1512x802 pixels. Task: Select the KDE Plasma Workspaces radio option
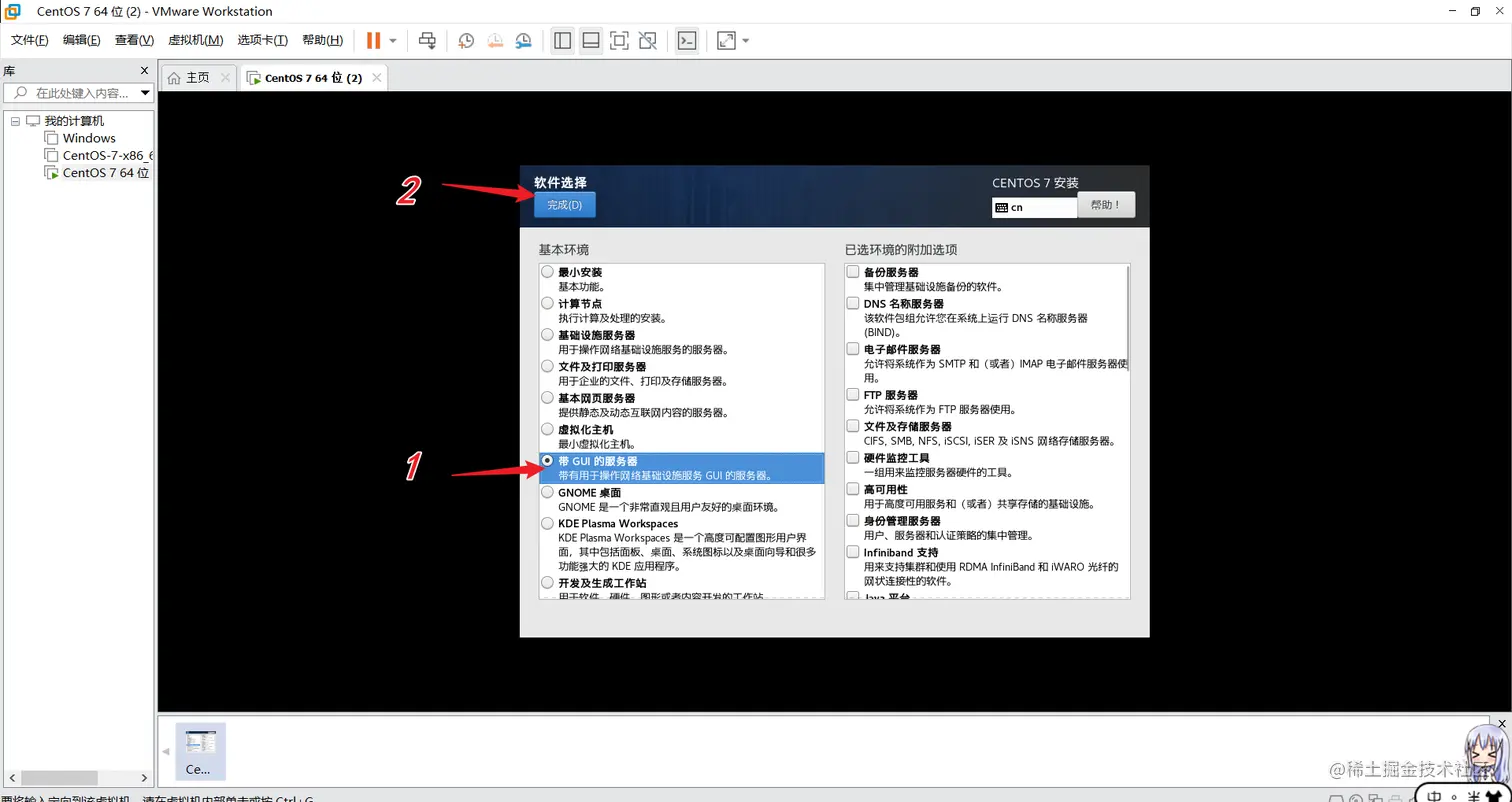coord(547,523)
